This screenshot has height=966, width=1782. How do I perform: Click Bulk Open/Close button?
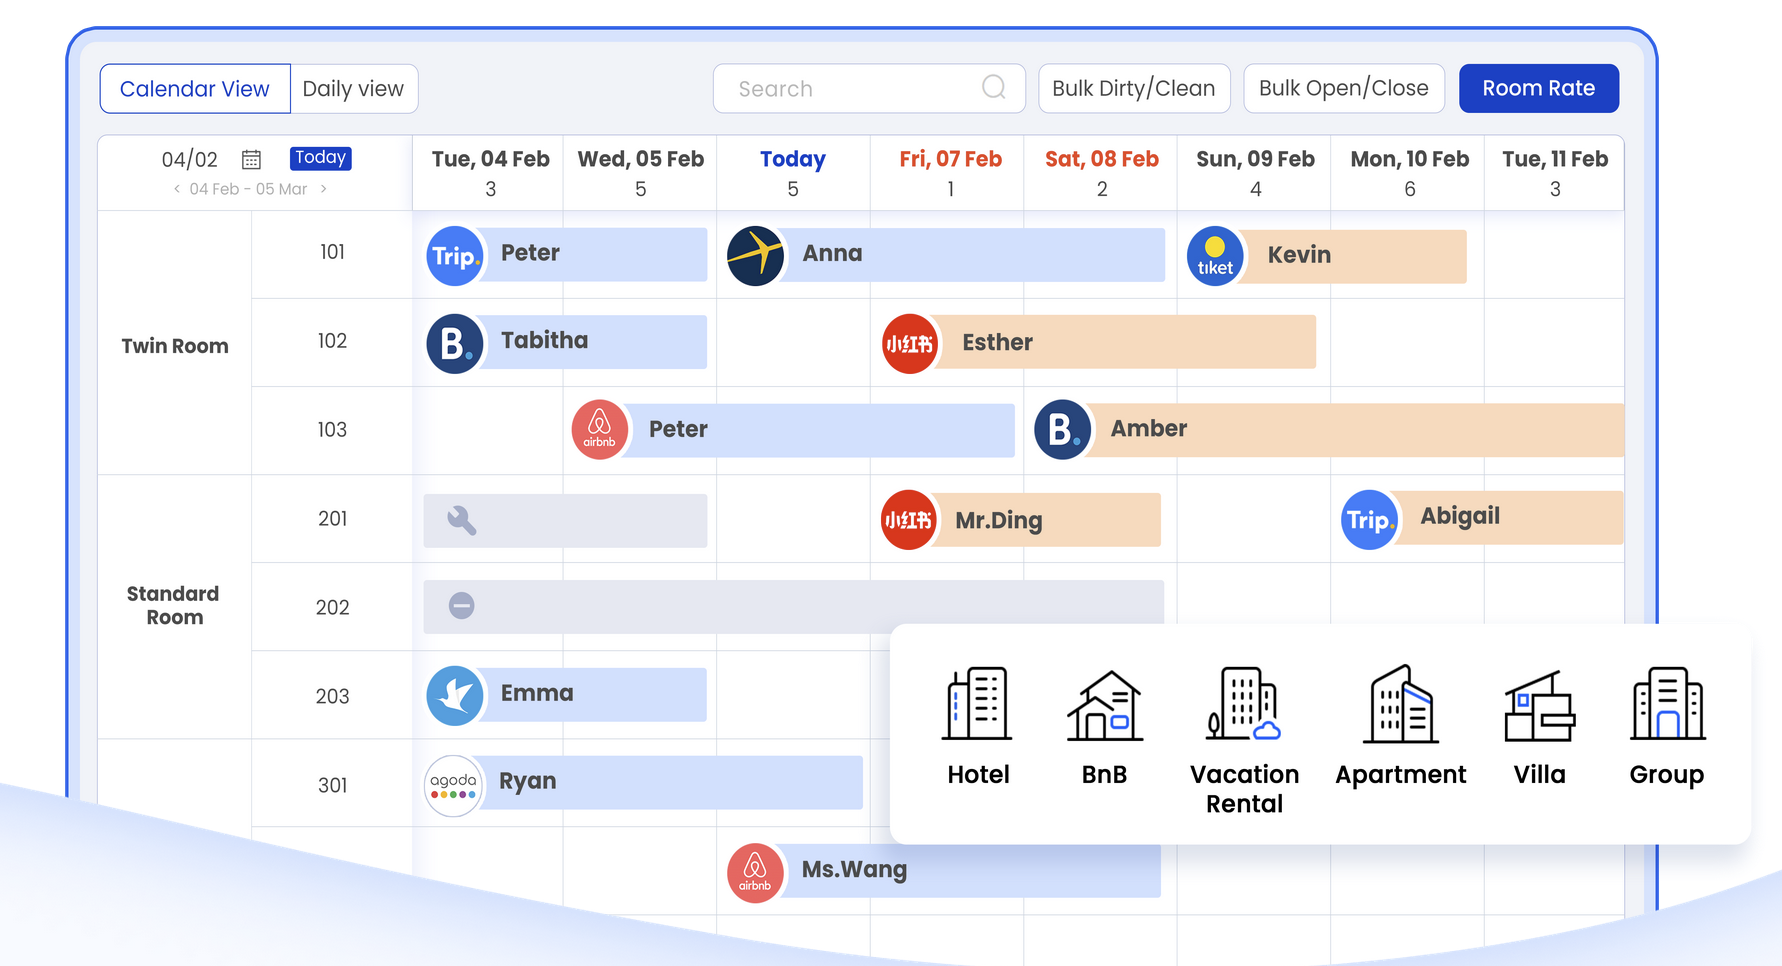pos(1343,89)
